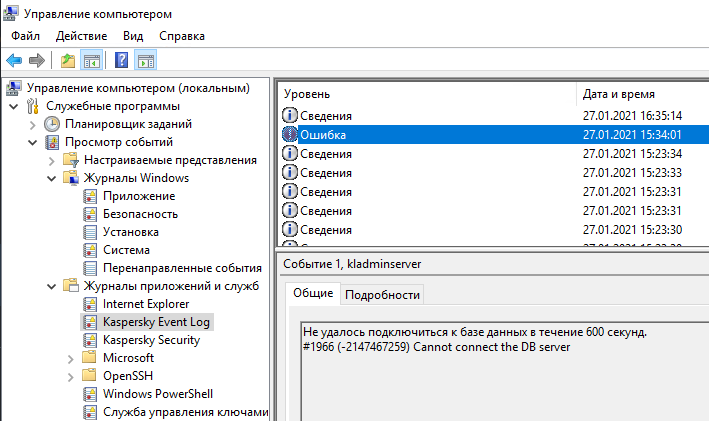Click the Internet Explorer log icon

[x=90, y=304]
